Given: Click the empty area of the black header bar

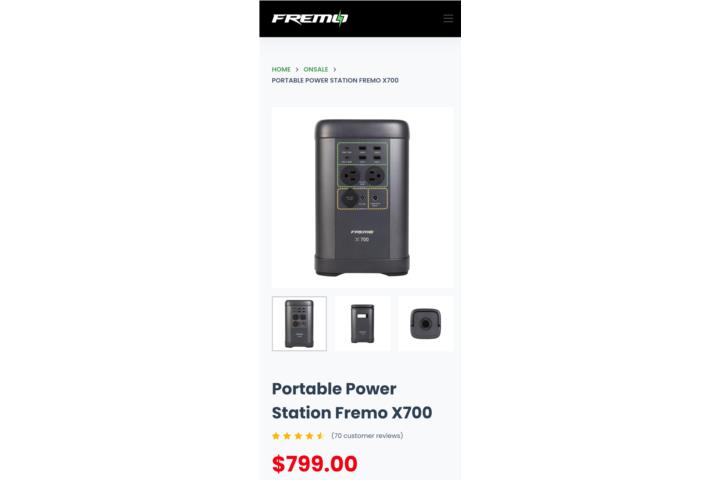Looking at the screenshot, I should 395,18.
